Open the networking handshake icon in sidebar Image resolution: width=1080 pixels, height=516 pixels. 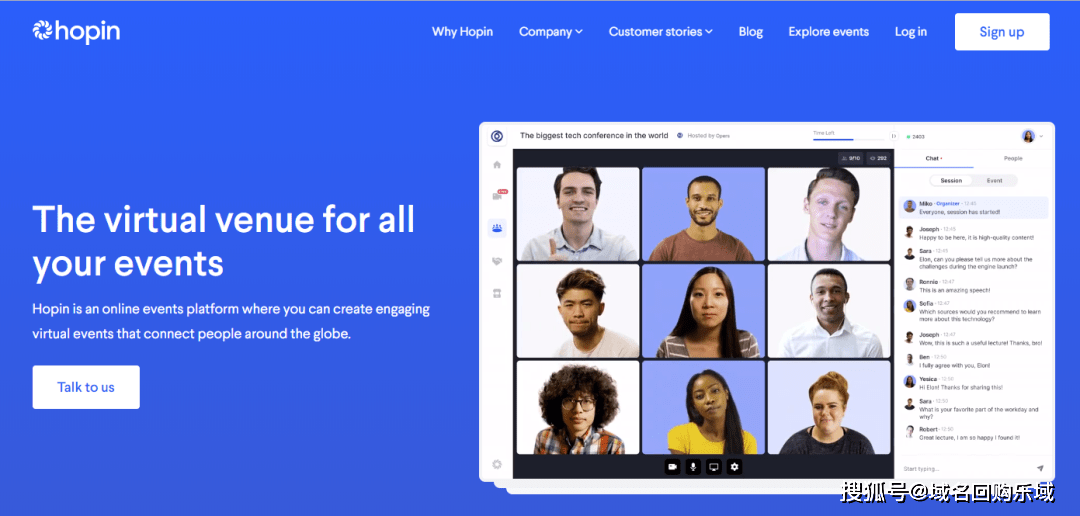click(x=497, y=261)
